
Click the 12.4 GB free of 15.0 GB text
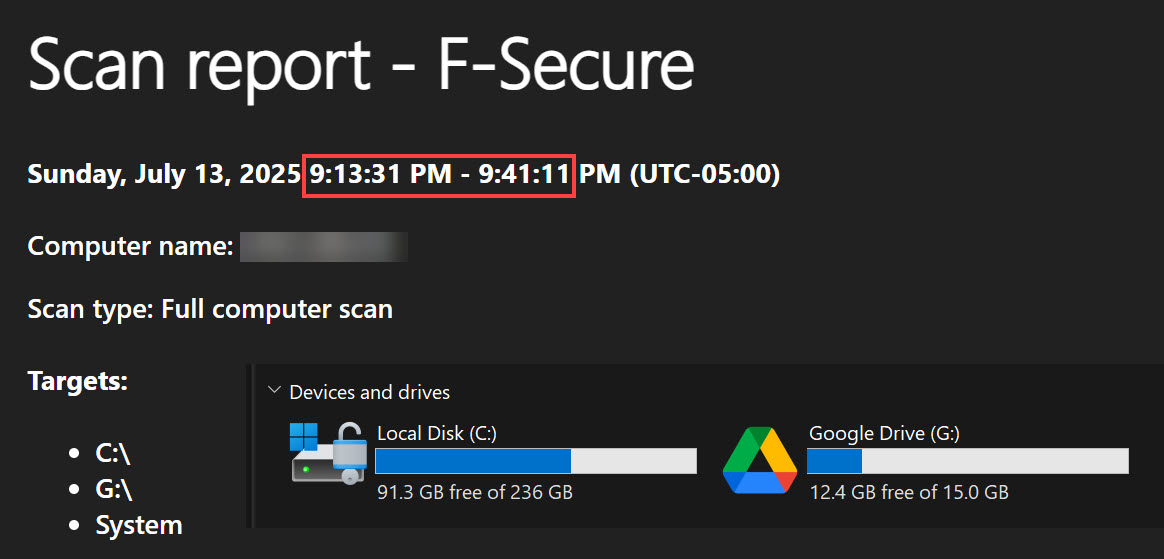[909, 492]
